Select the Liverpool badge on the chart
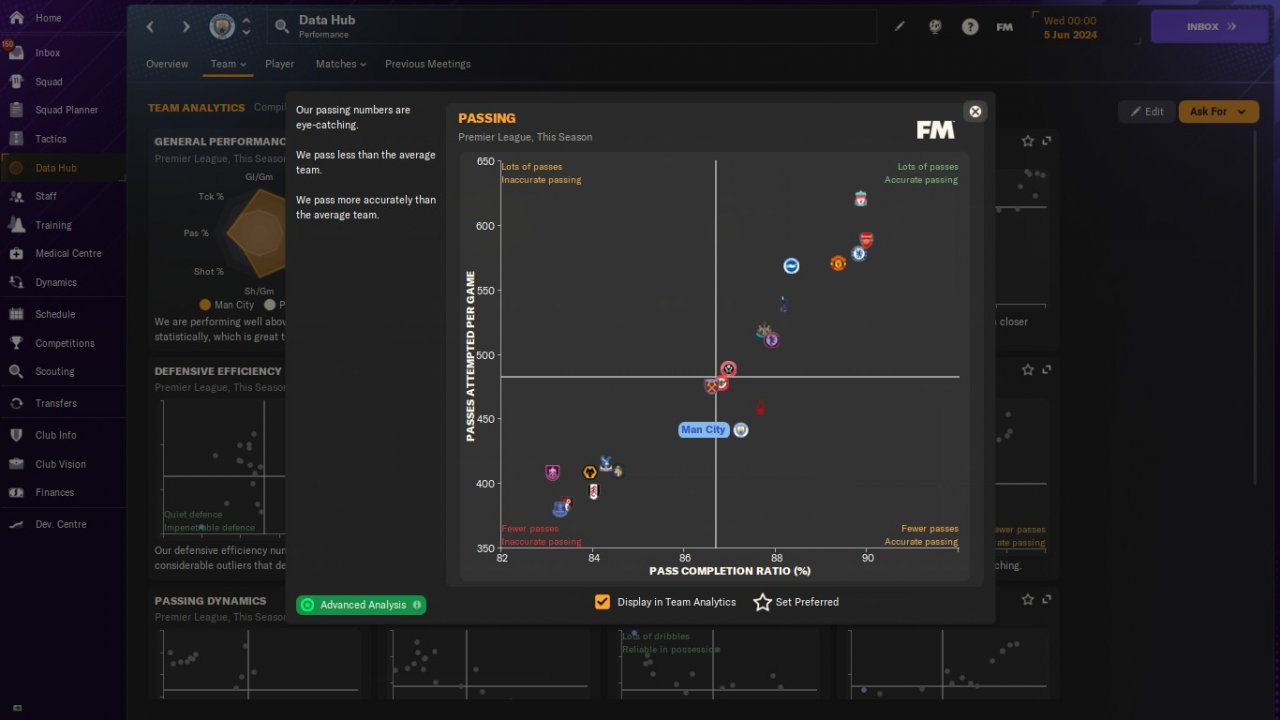1280x720 pixels. (x=861, y=199)
